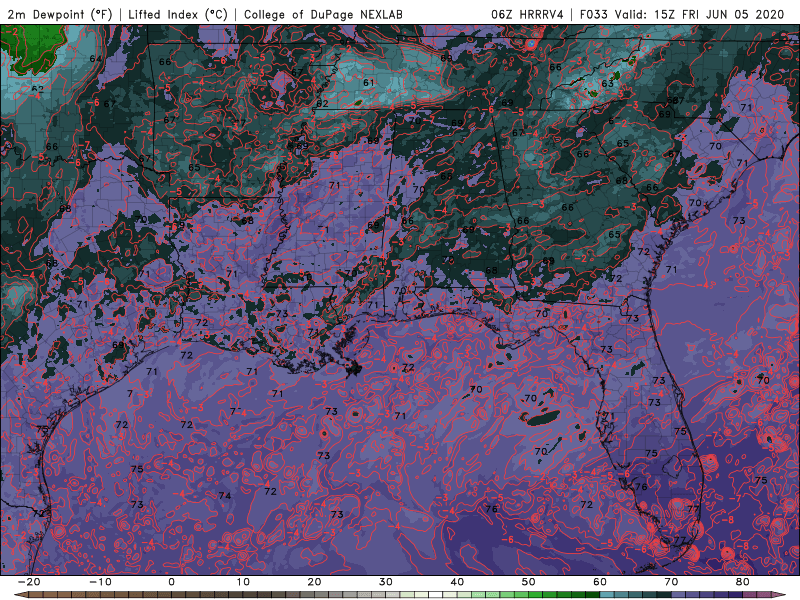Click the "50" color scale label
The height and width of the screenshot is (600, 800).
tap(529, 582)
